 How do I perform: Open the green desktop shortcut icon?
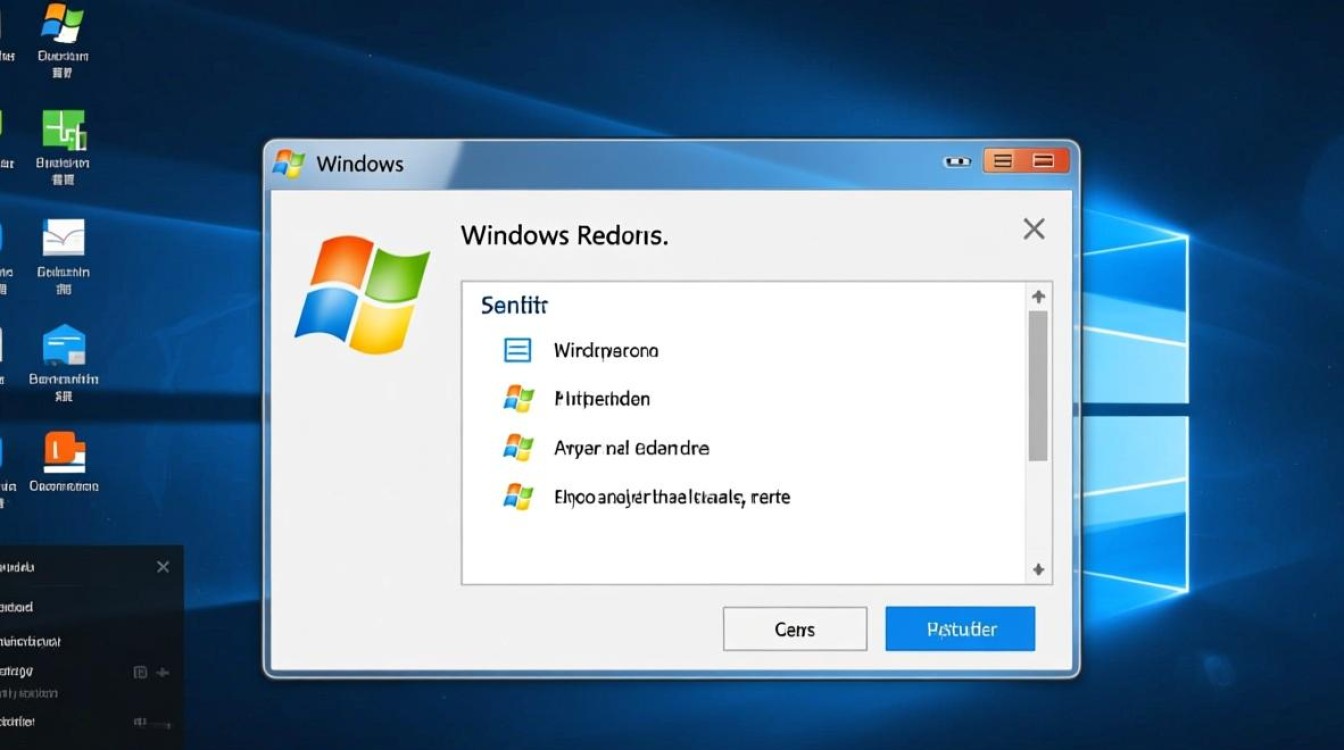coord(64,130)
